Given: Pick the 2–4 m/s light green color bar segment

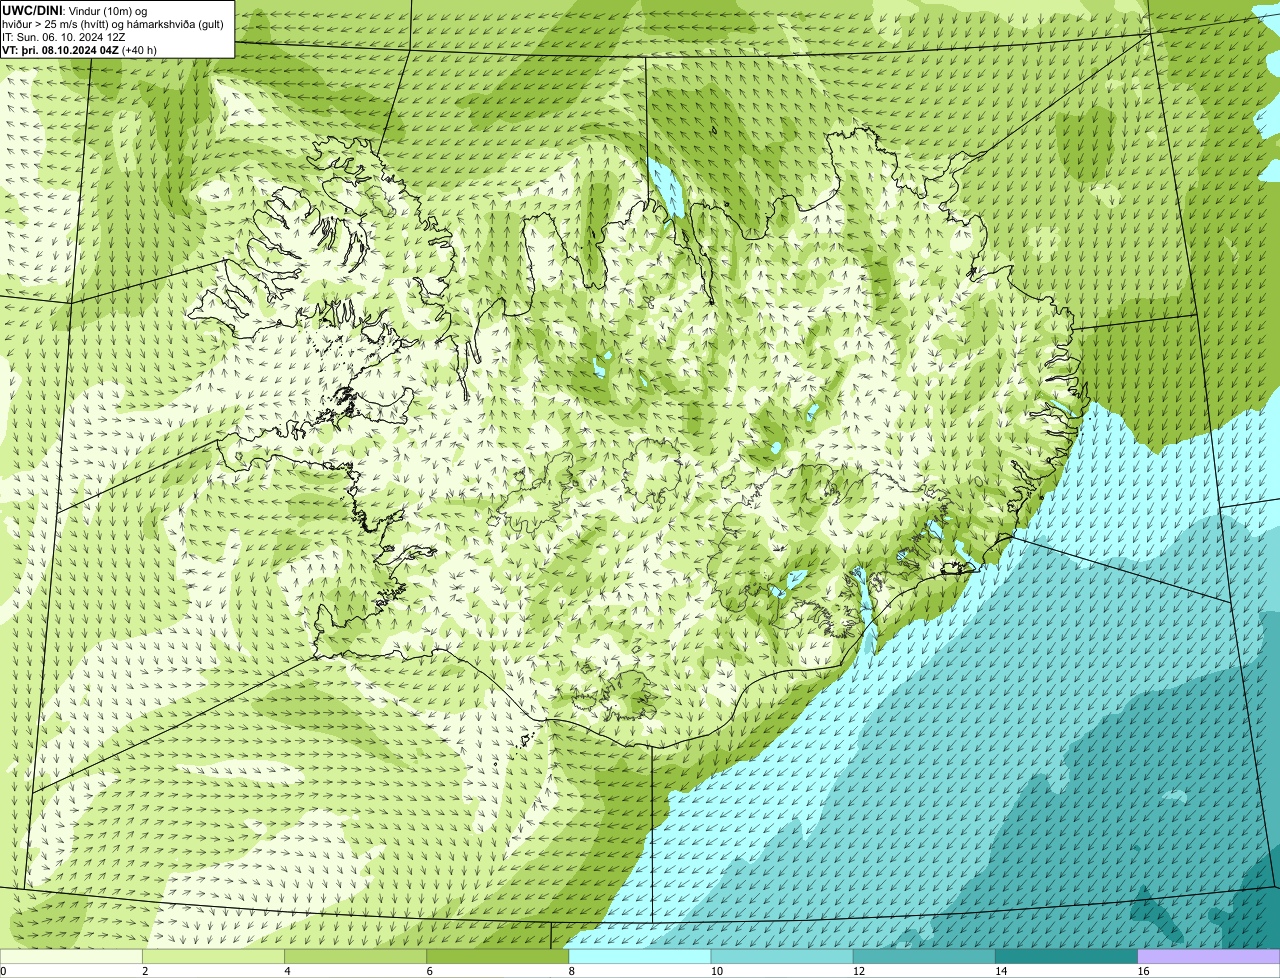Looking at the screenshot, I should pyautogui.click(x=215, y=957).
